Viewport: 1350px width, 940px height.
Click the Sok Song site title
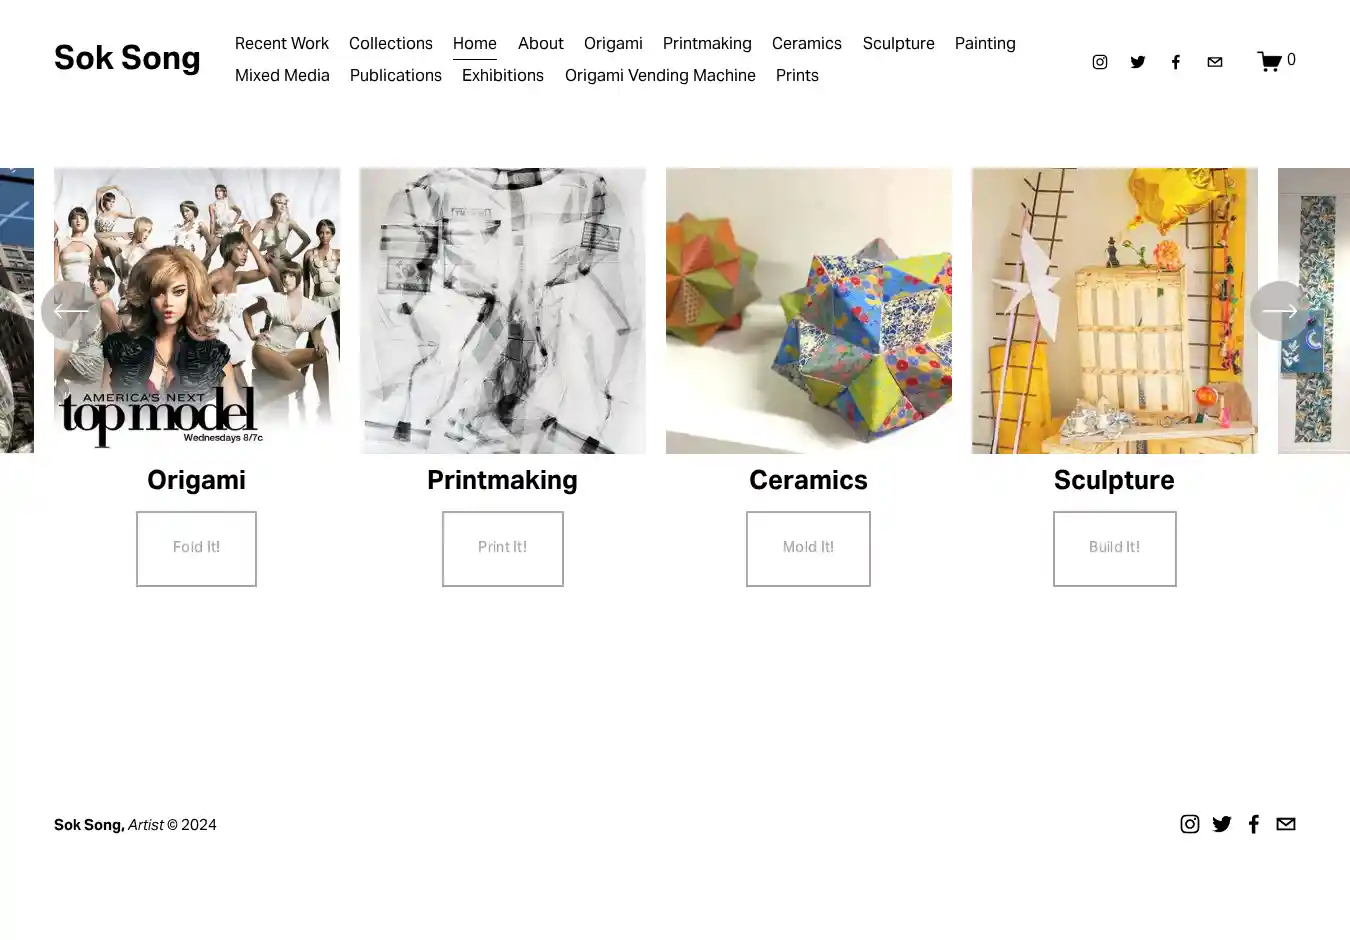[x=127, y=58]
